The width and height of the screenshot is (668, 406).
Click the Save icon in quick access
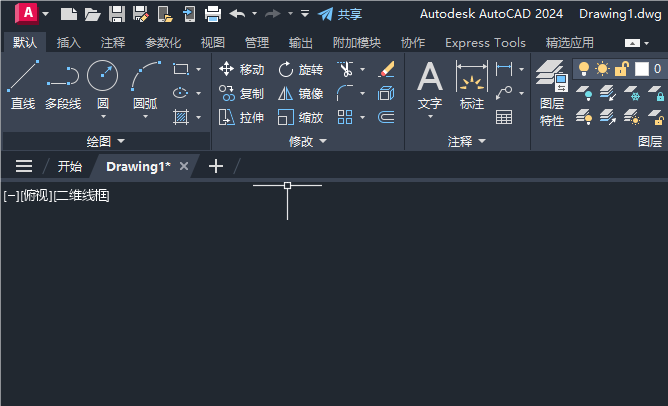pos(117,14)
